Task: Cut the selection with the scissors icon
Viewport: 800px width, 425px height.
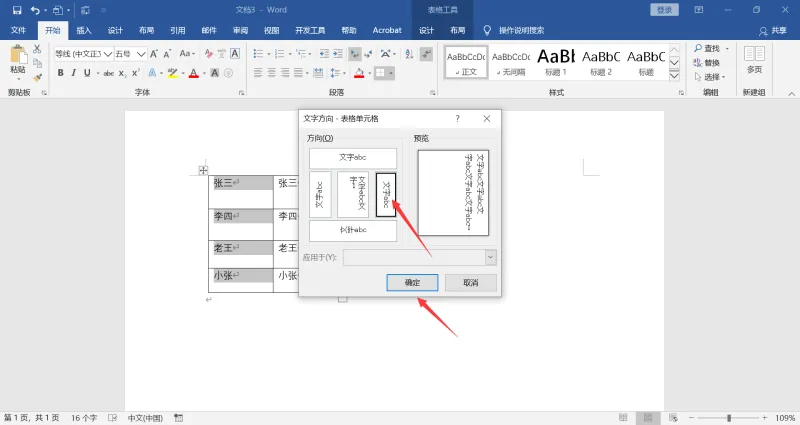Action: coord(37,49)
